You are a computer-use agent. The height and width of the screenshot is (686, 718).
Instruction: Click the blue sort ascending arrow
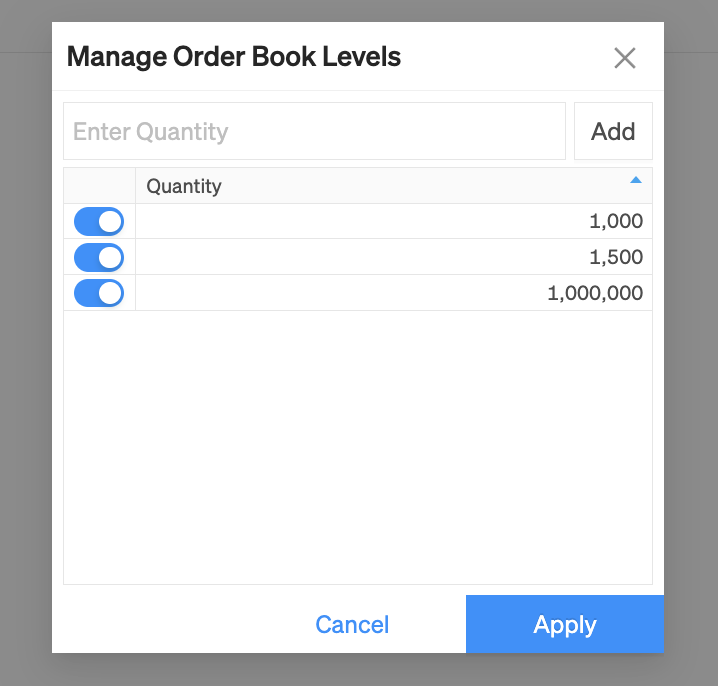tap(636, 180)
